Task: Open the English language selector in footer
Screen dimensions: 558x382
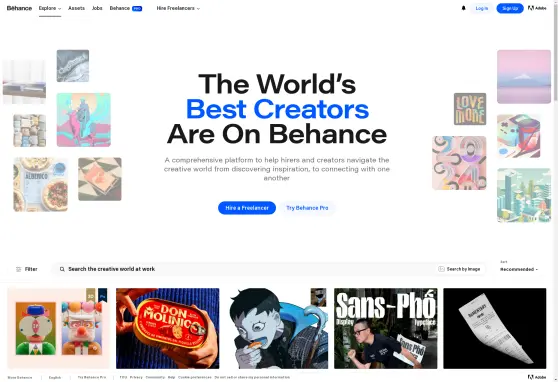Action: coord(55,377)
